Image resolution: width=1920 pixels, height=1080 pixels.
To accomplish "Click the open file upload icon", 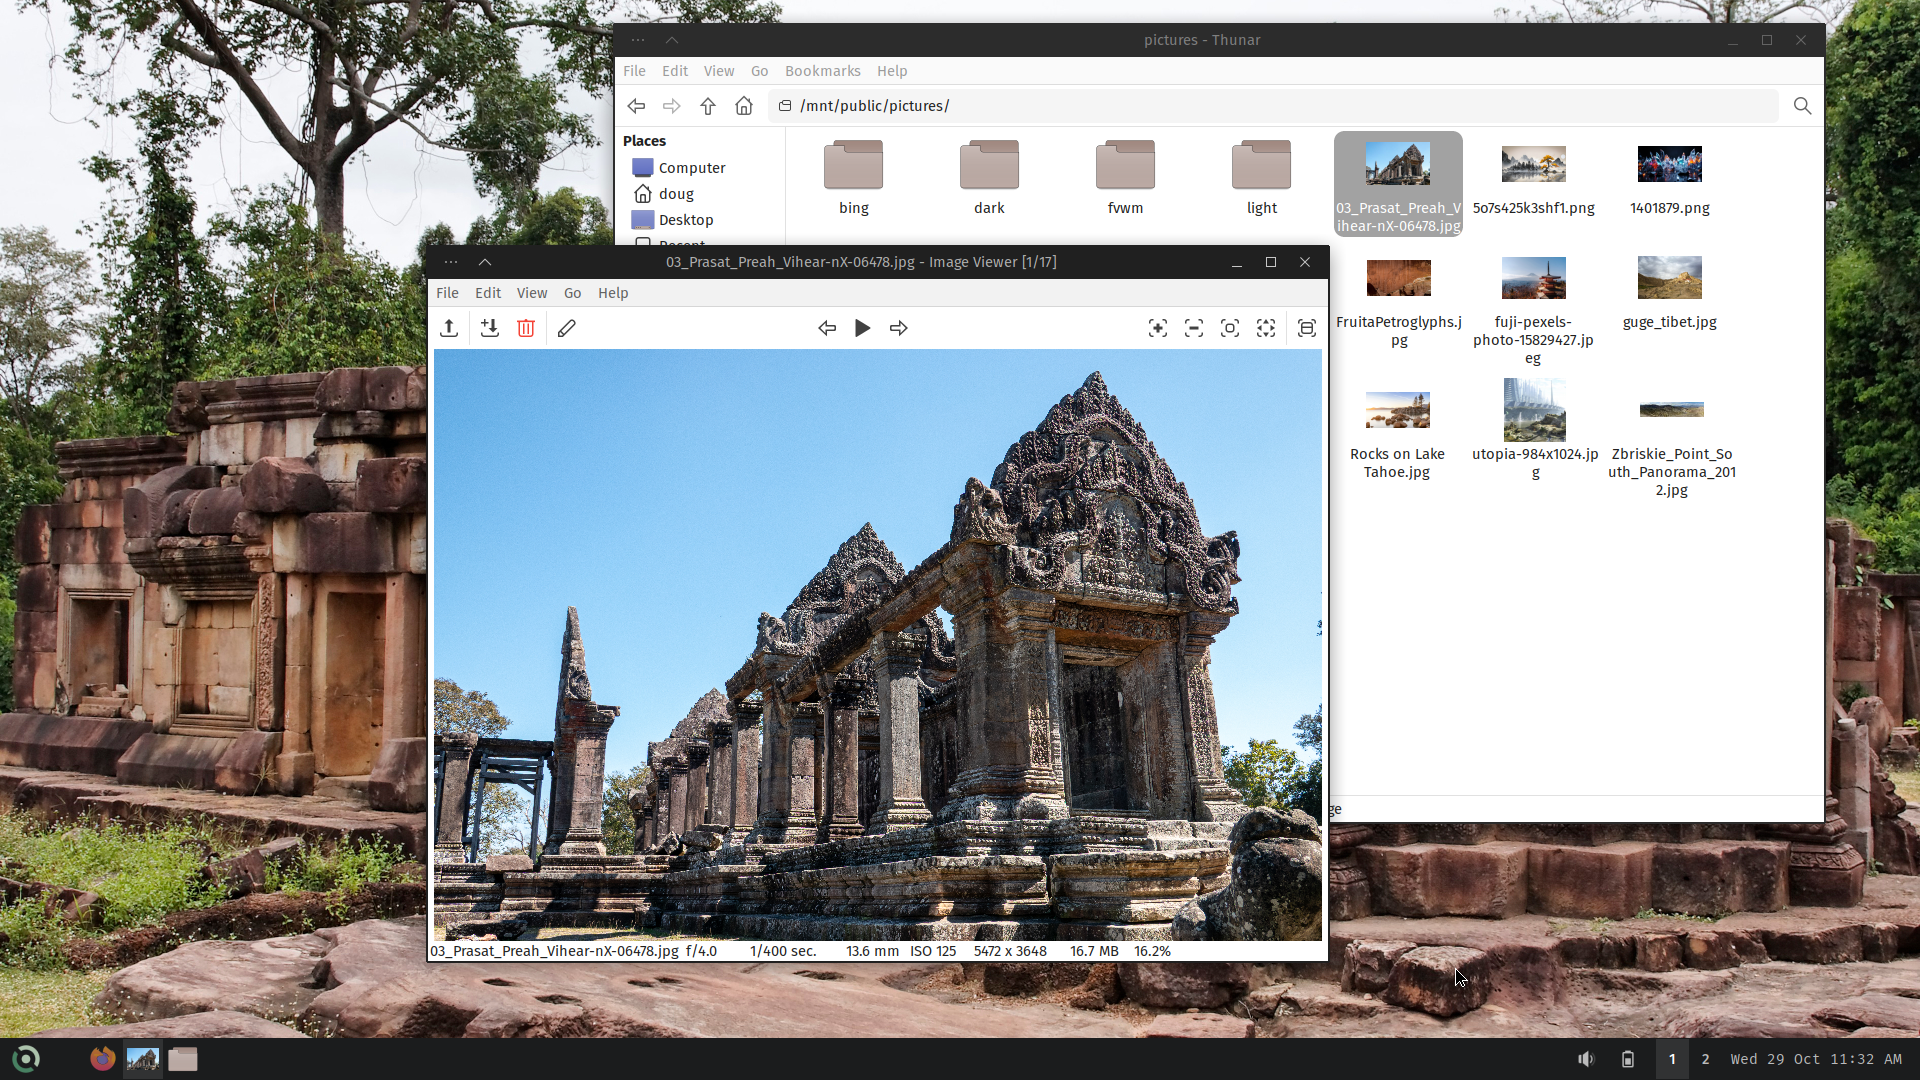I will (x=449, y=328).
